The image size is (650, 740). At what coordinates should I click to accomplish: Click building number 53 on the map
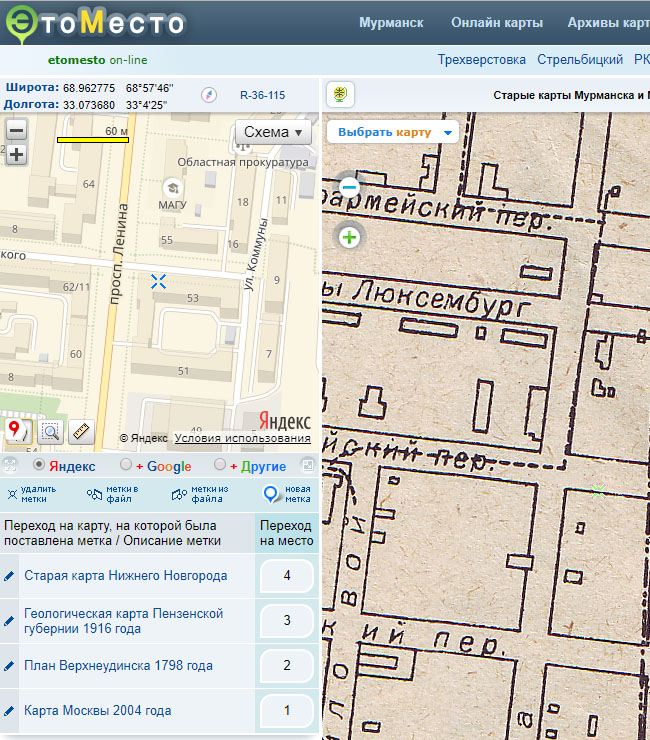(x=193, y=298)
